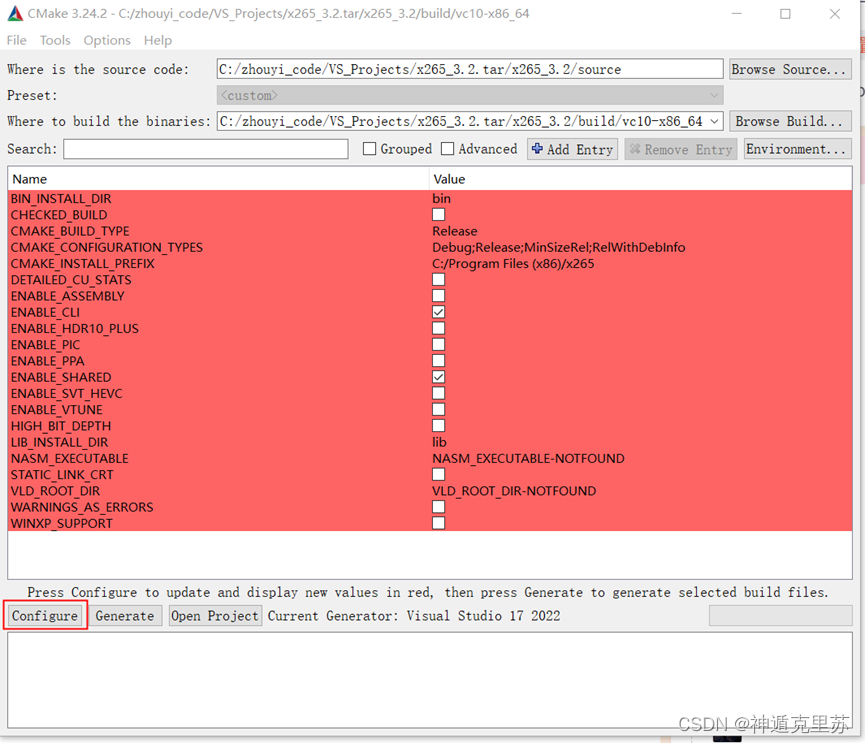
Task: Toggle the Grouped checkbox
Action: (370, 149)
